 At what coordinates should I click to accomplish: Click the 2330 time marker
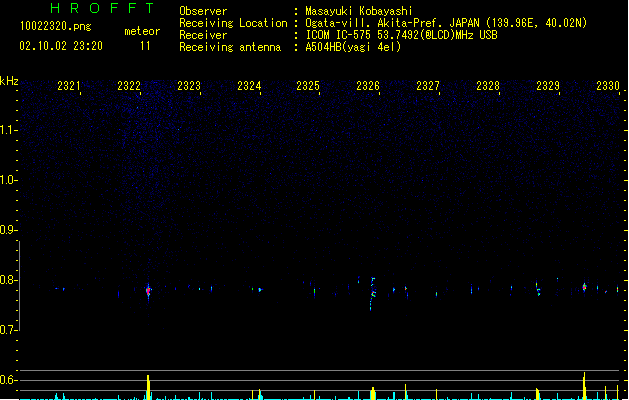pyautogui.click(x=608, y=86)
